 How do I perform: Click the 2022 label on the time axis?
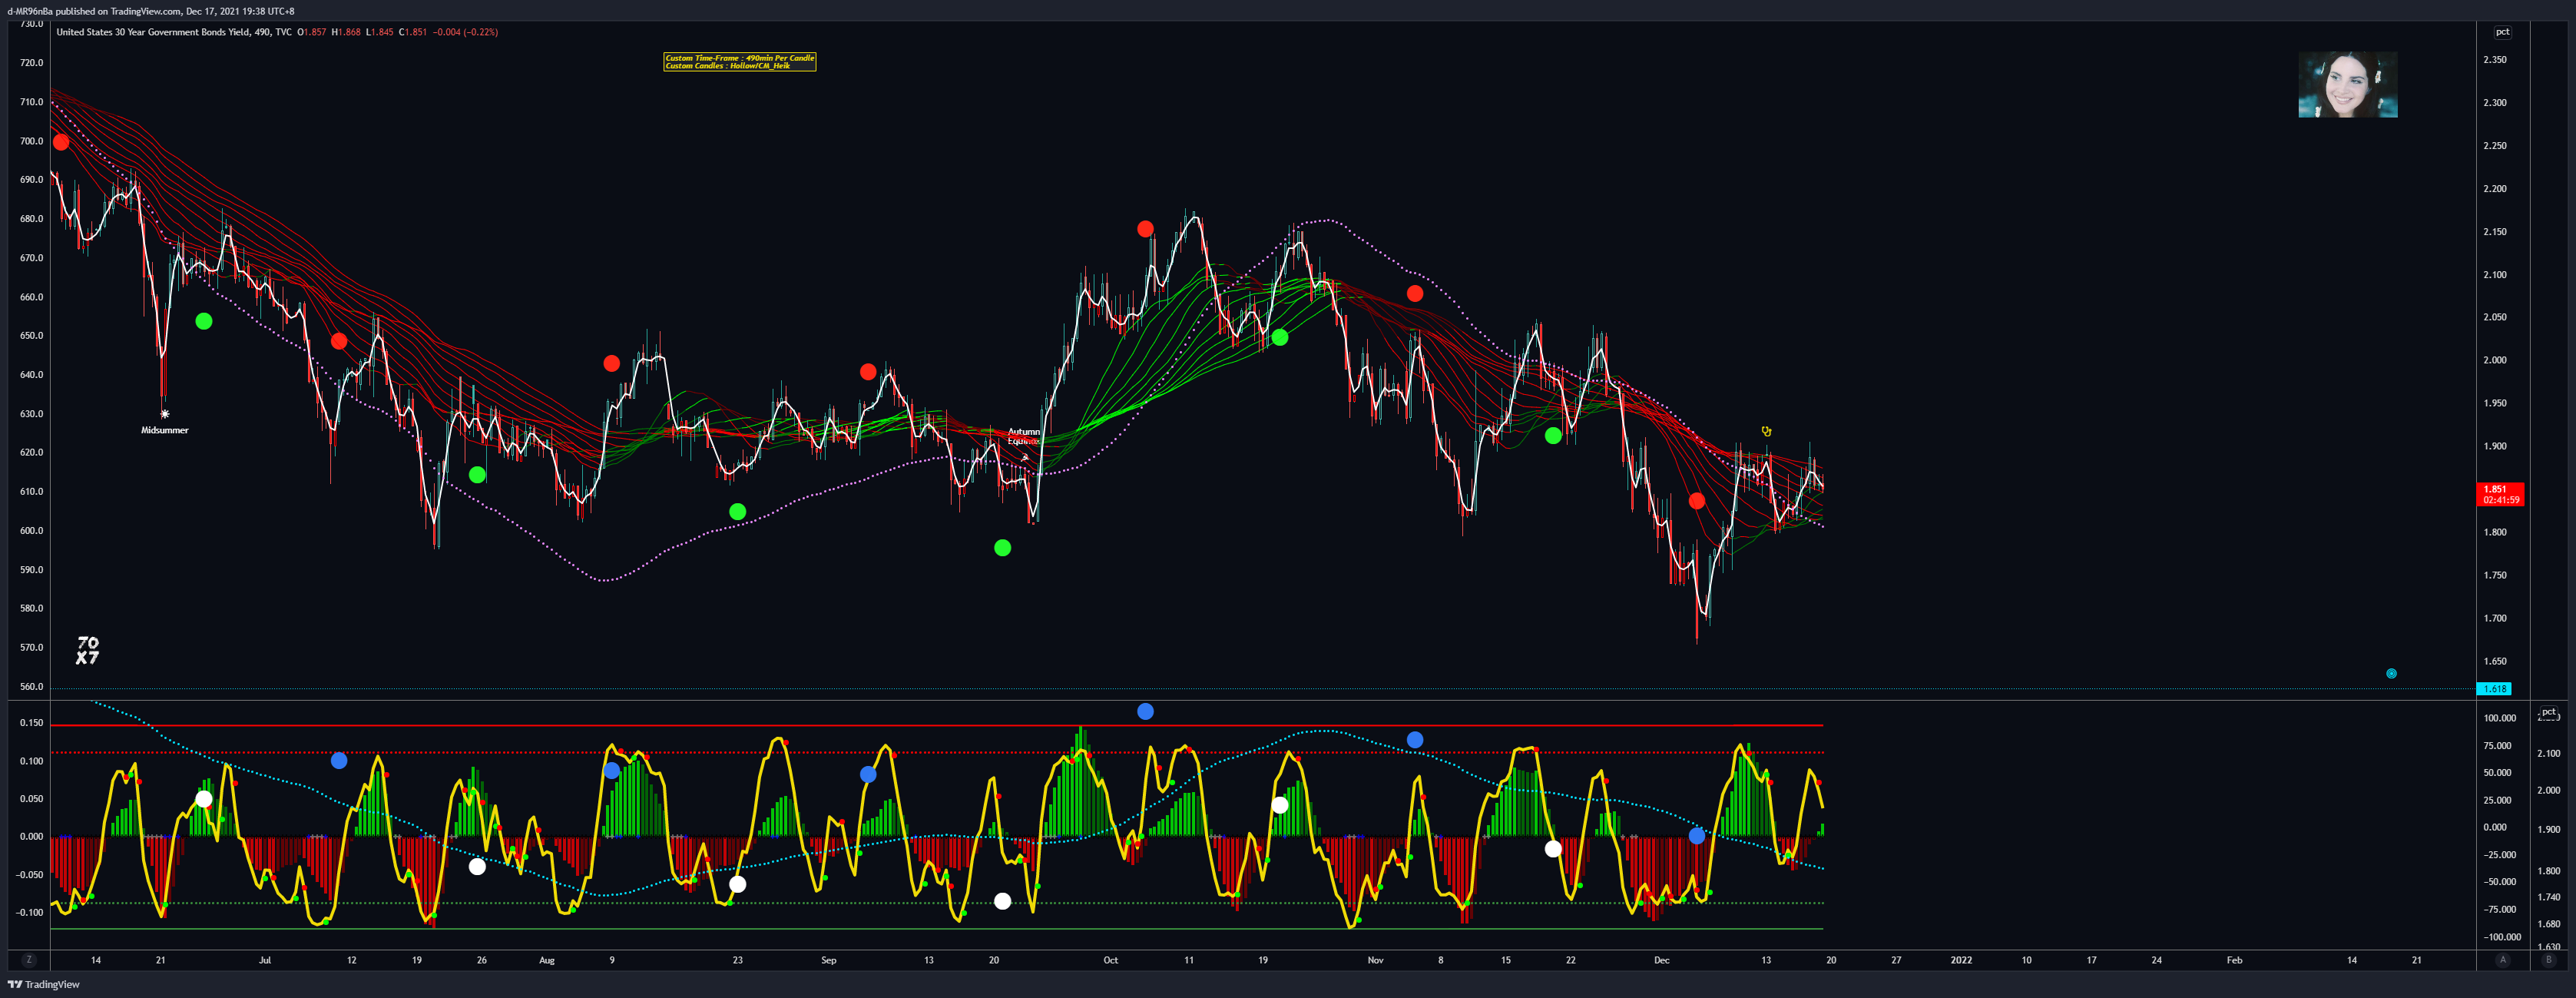(x=1962, y=960)
